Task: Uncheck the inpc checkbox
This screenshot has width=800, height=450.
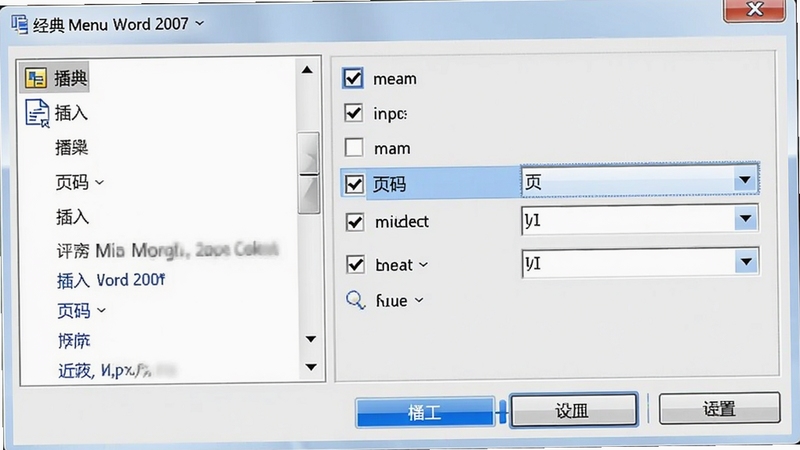Action: (x=354, y=113)
